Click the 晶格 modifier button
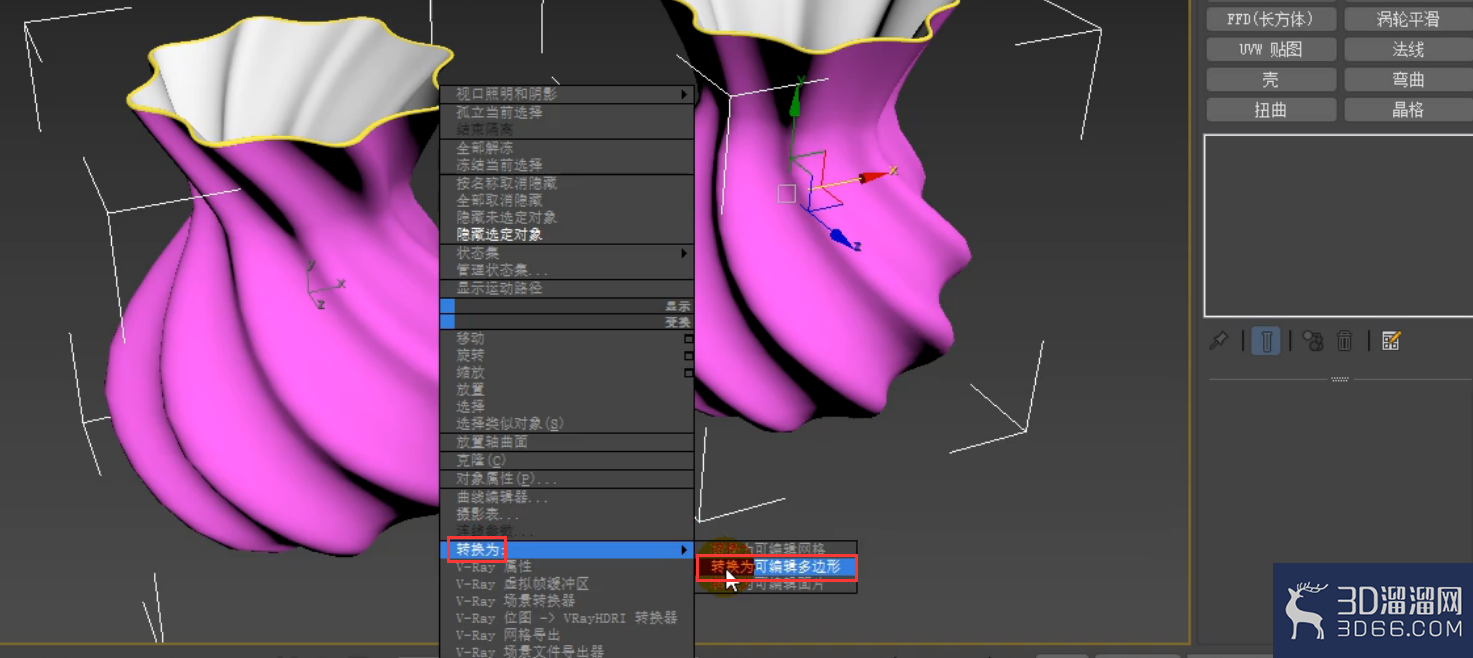Screen dimensions: 1473x658 pos(1408,109)
